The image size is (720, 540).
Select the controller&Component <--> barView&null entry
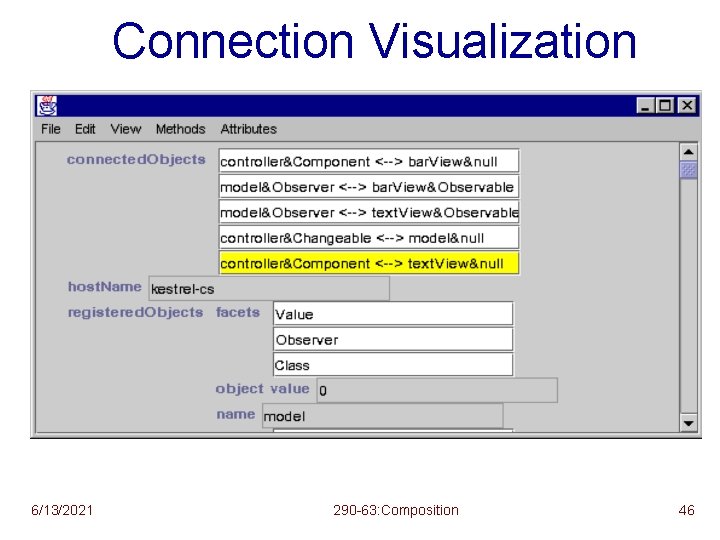(369, 161)
